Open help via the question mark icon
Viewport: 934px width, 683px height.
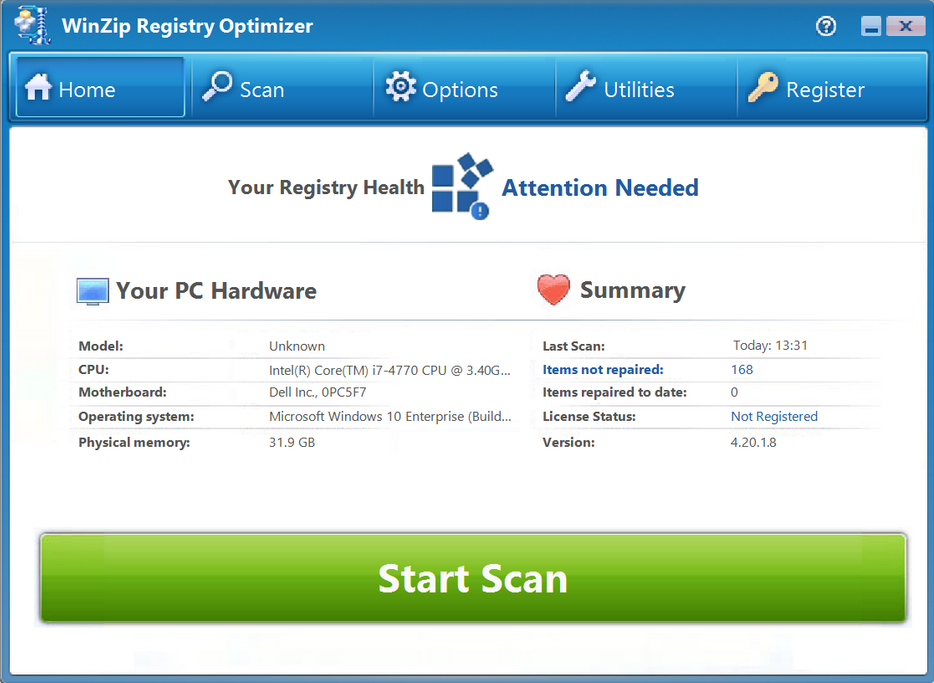pyautogui.click(x=826, y=26)
